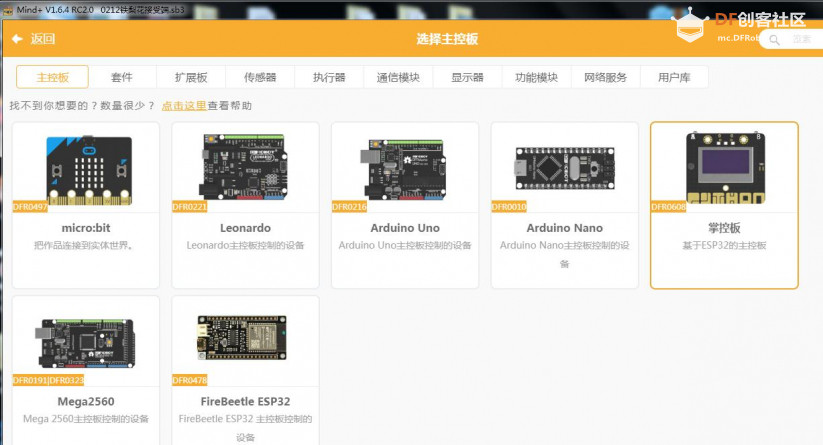This screenshot has height=445, width=823.
Task: Click the DFR0608 product code tag
Action: [668, 207]
